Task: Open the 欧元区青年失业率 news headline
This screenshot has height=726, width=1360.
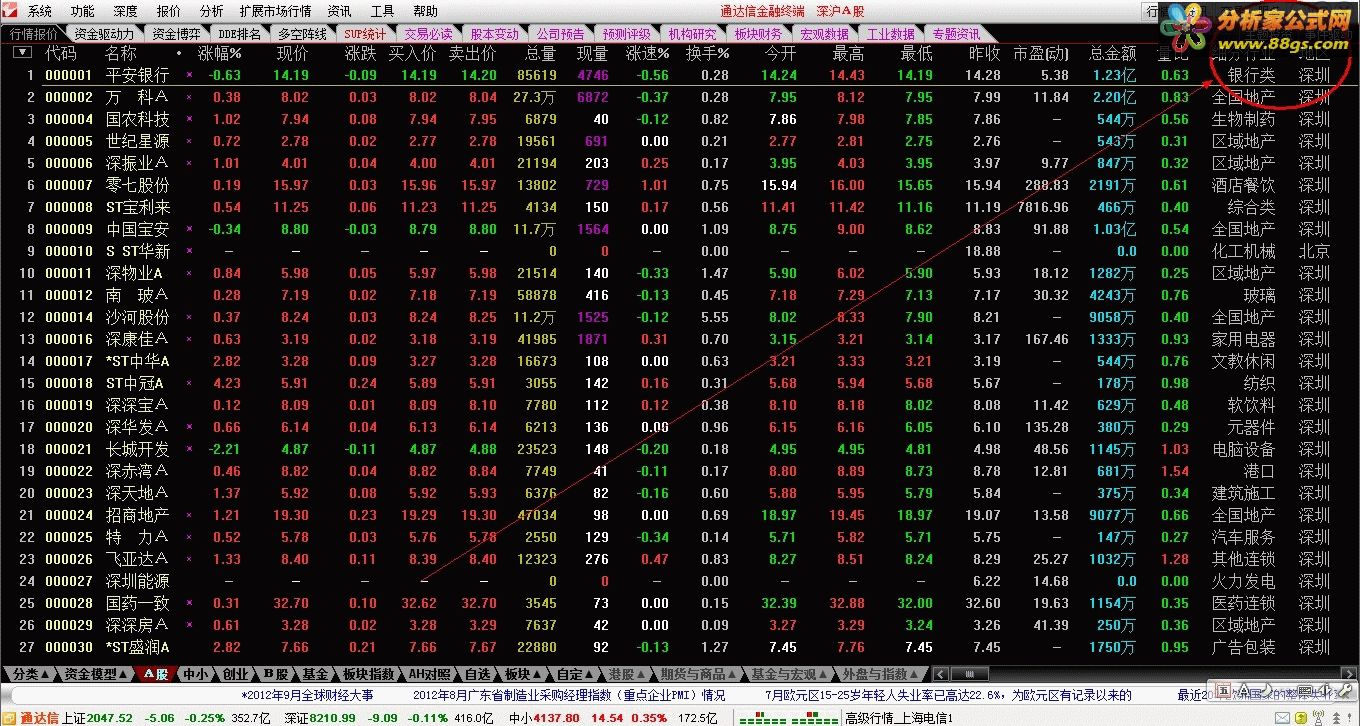Action: 948,695
